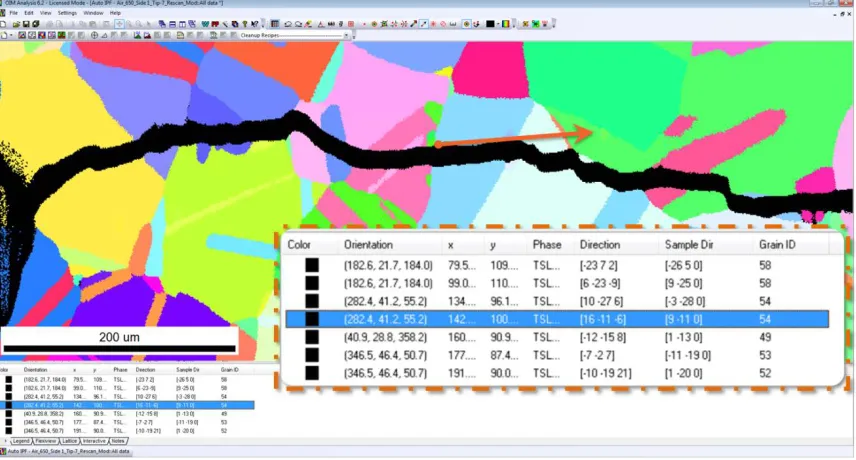Open the File menu
This screenshot has height=460, width=856.
13,13
